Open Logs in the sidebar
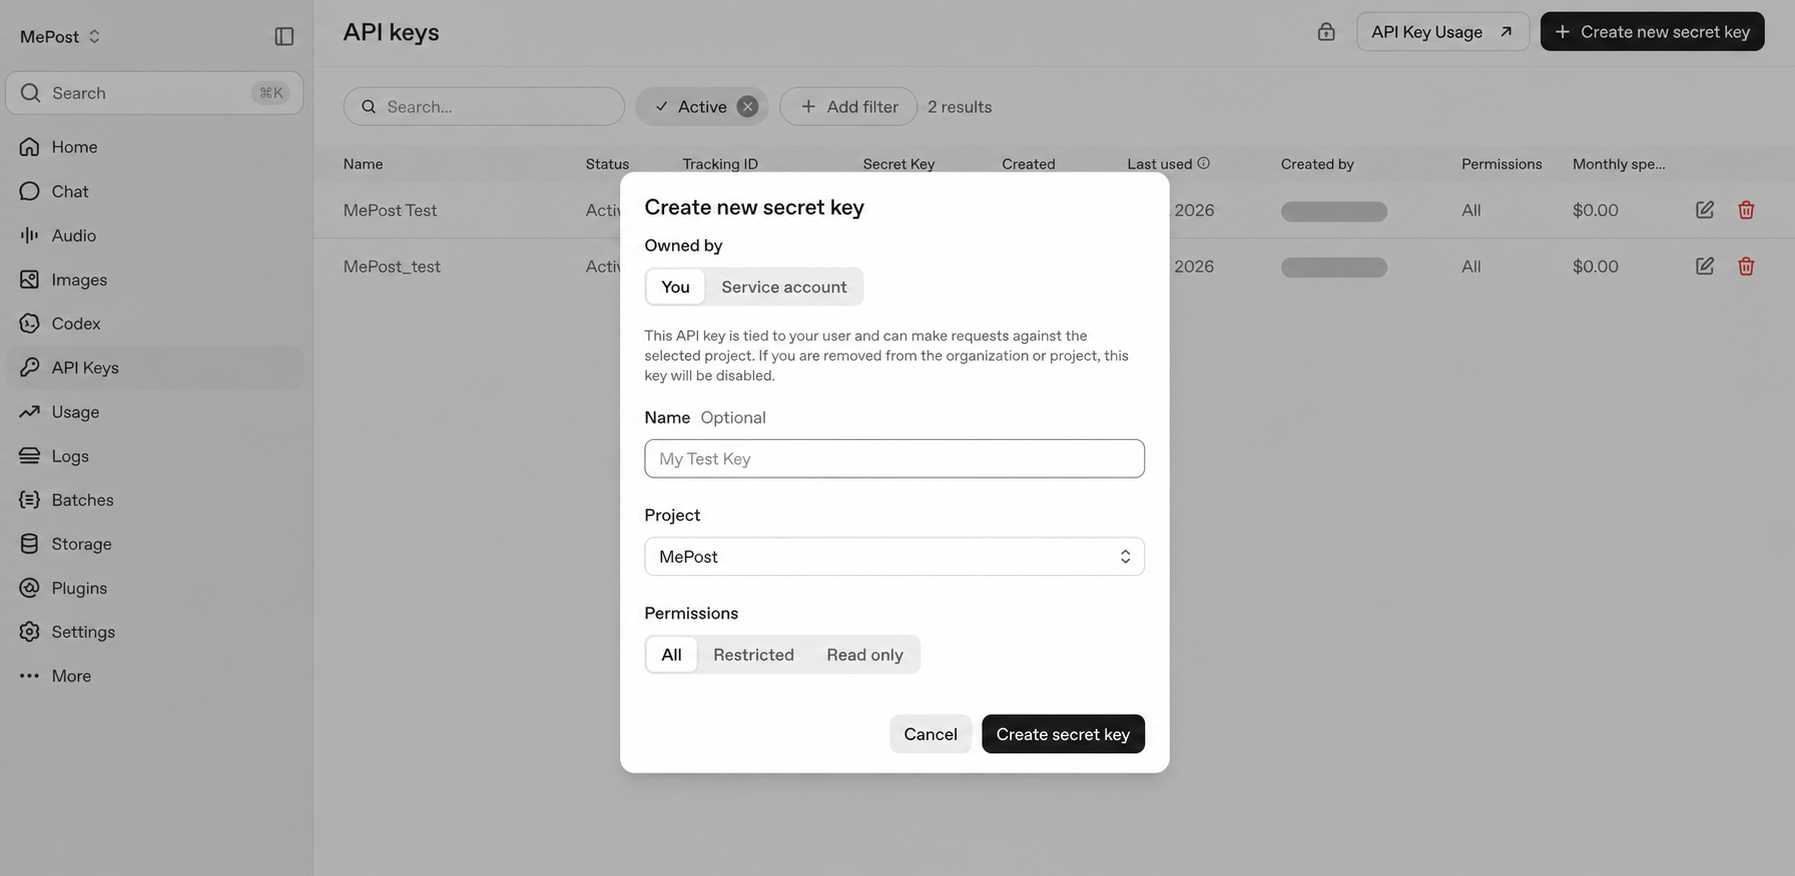Viewport: 1795px width, 876px height. click(155, 455)
